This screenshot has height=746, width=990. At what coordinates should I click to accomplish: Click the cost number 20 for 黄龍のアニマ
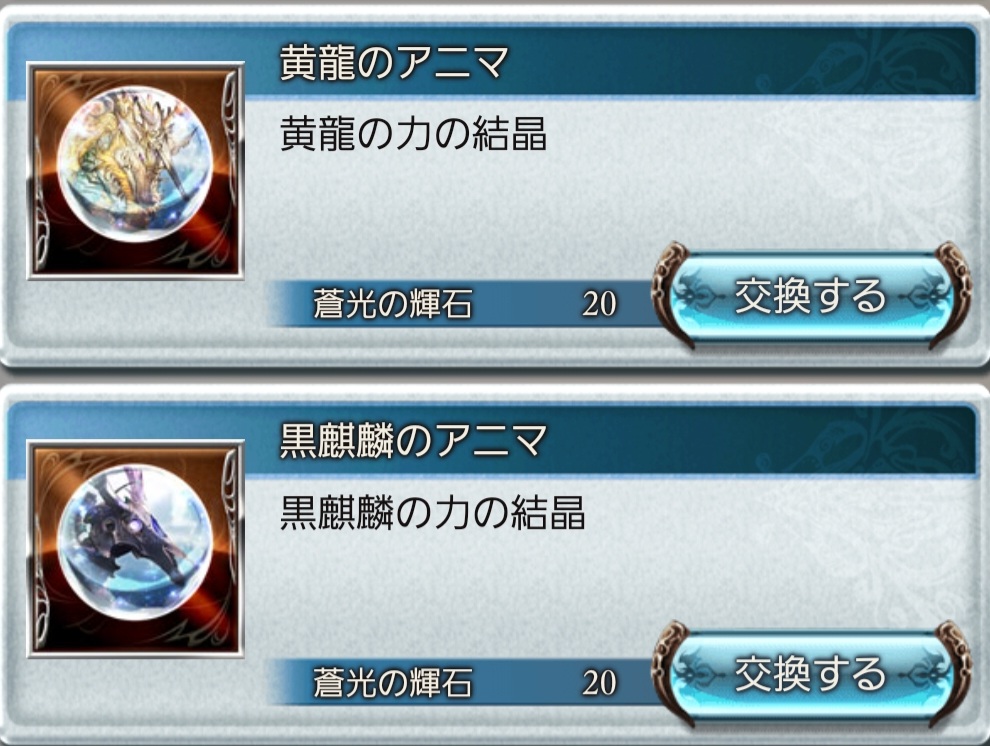pos(599,304)
